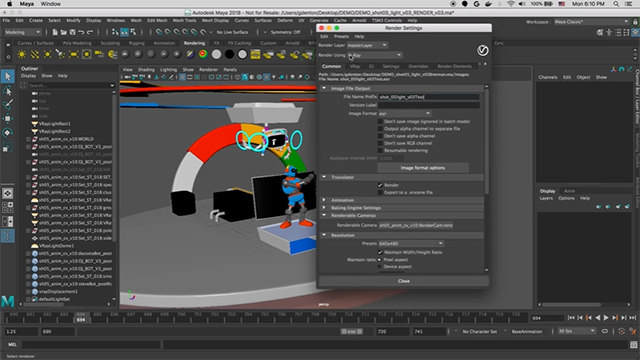Open the Layers menu in Layer Editor
The width and height of the screenshot is (640, 360).
546,198
